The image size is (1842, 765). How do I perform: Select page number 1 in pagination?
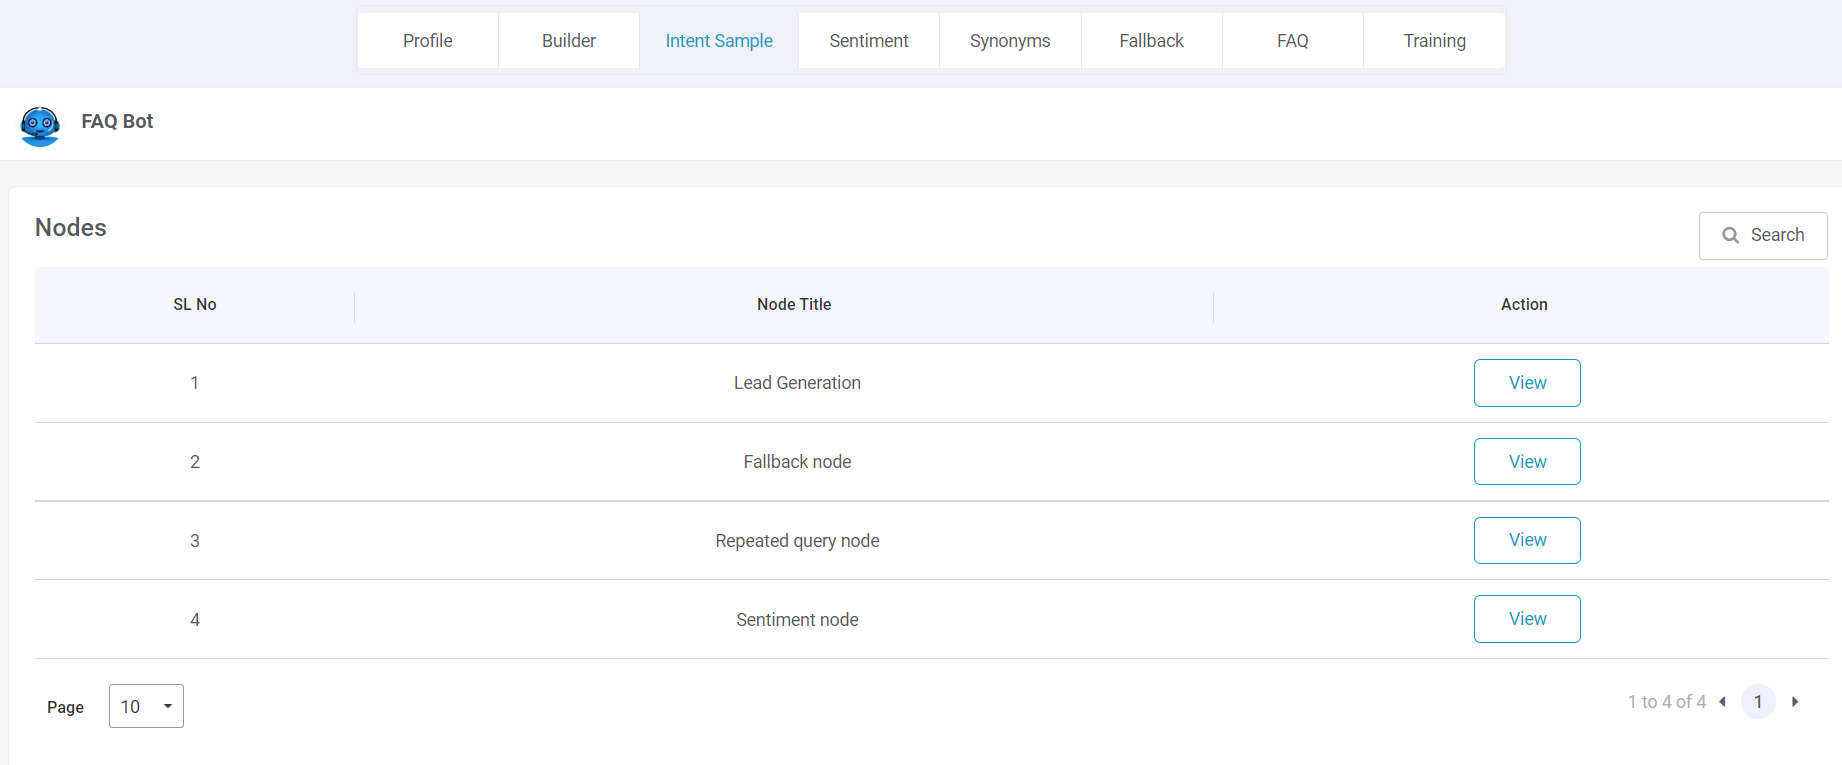[1758, 702]
